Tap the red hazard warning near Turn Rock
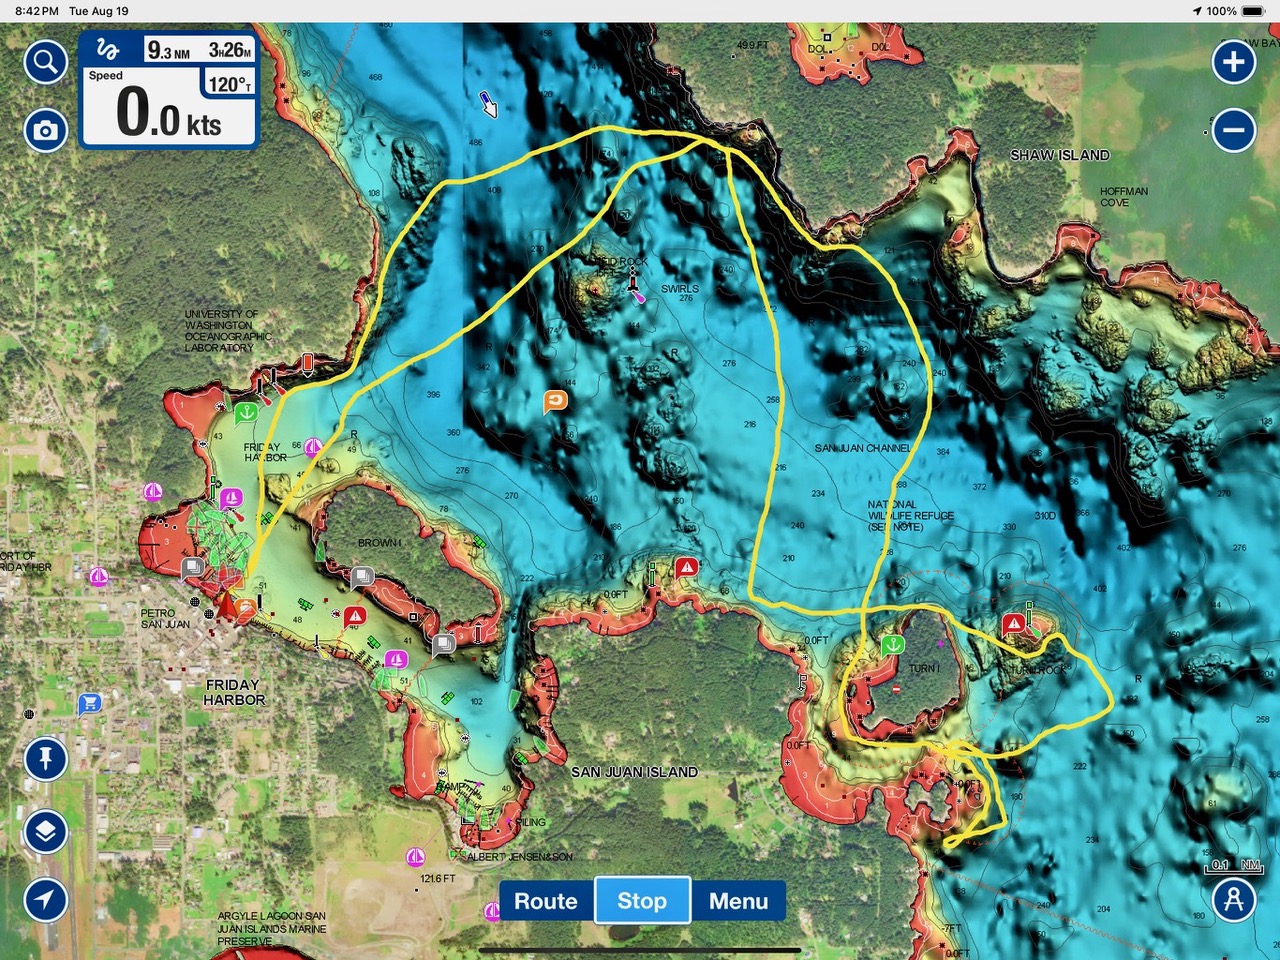 coord(1014,624)
